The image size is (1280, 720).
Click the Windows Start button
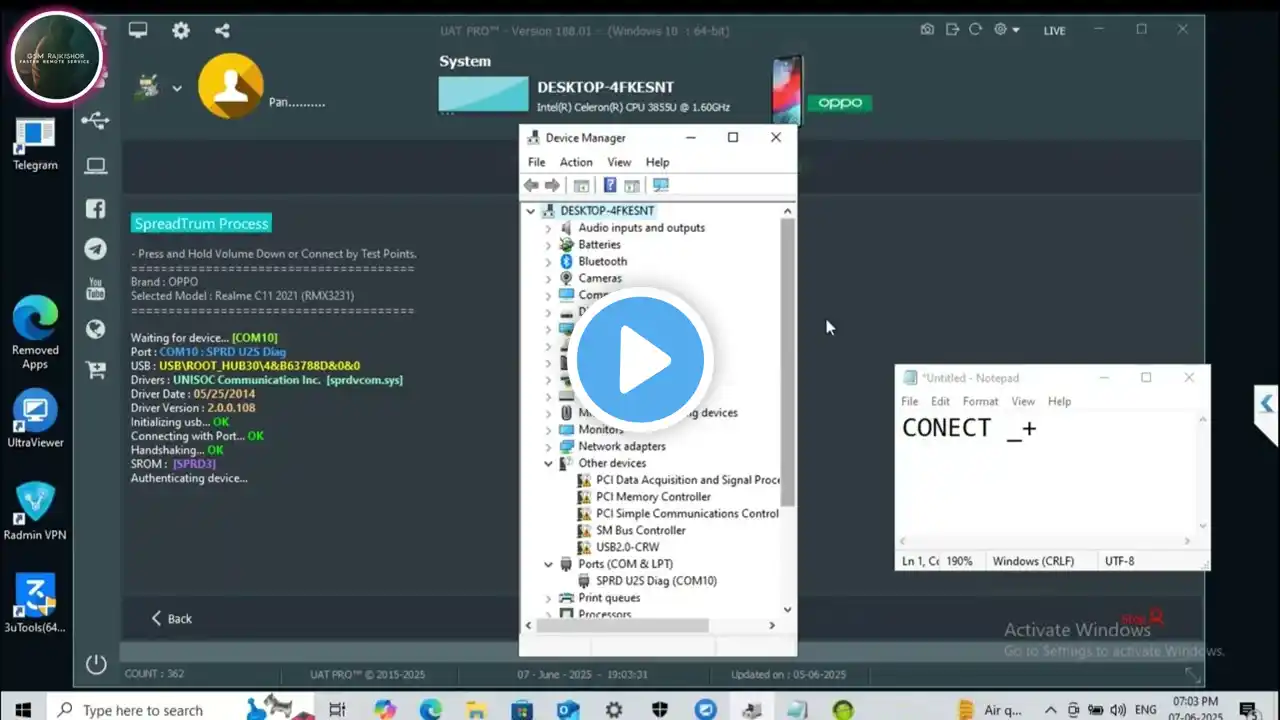[x=23, y=710]
